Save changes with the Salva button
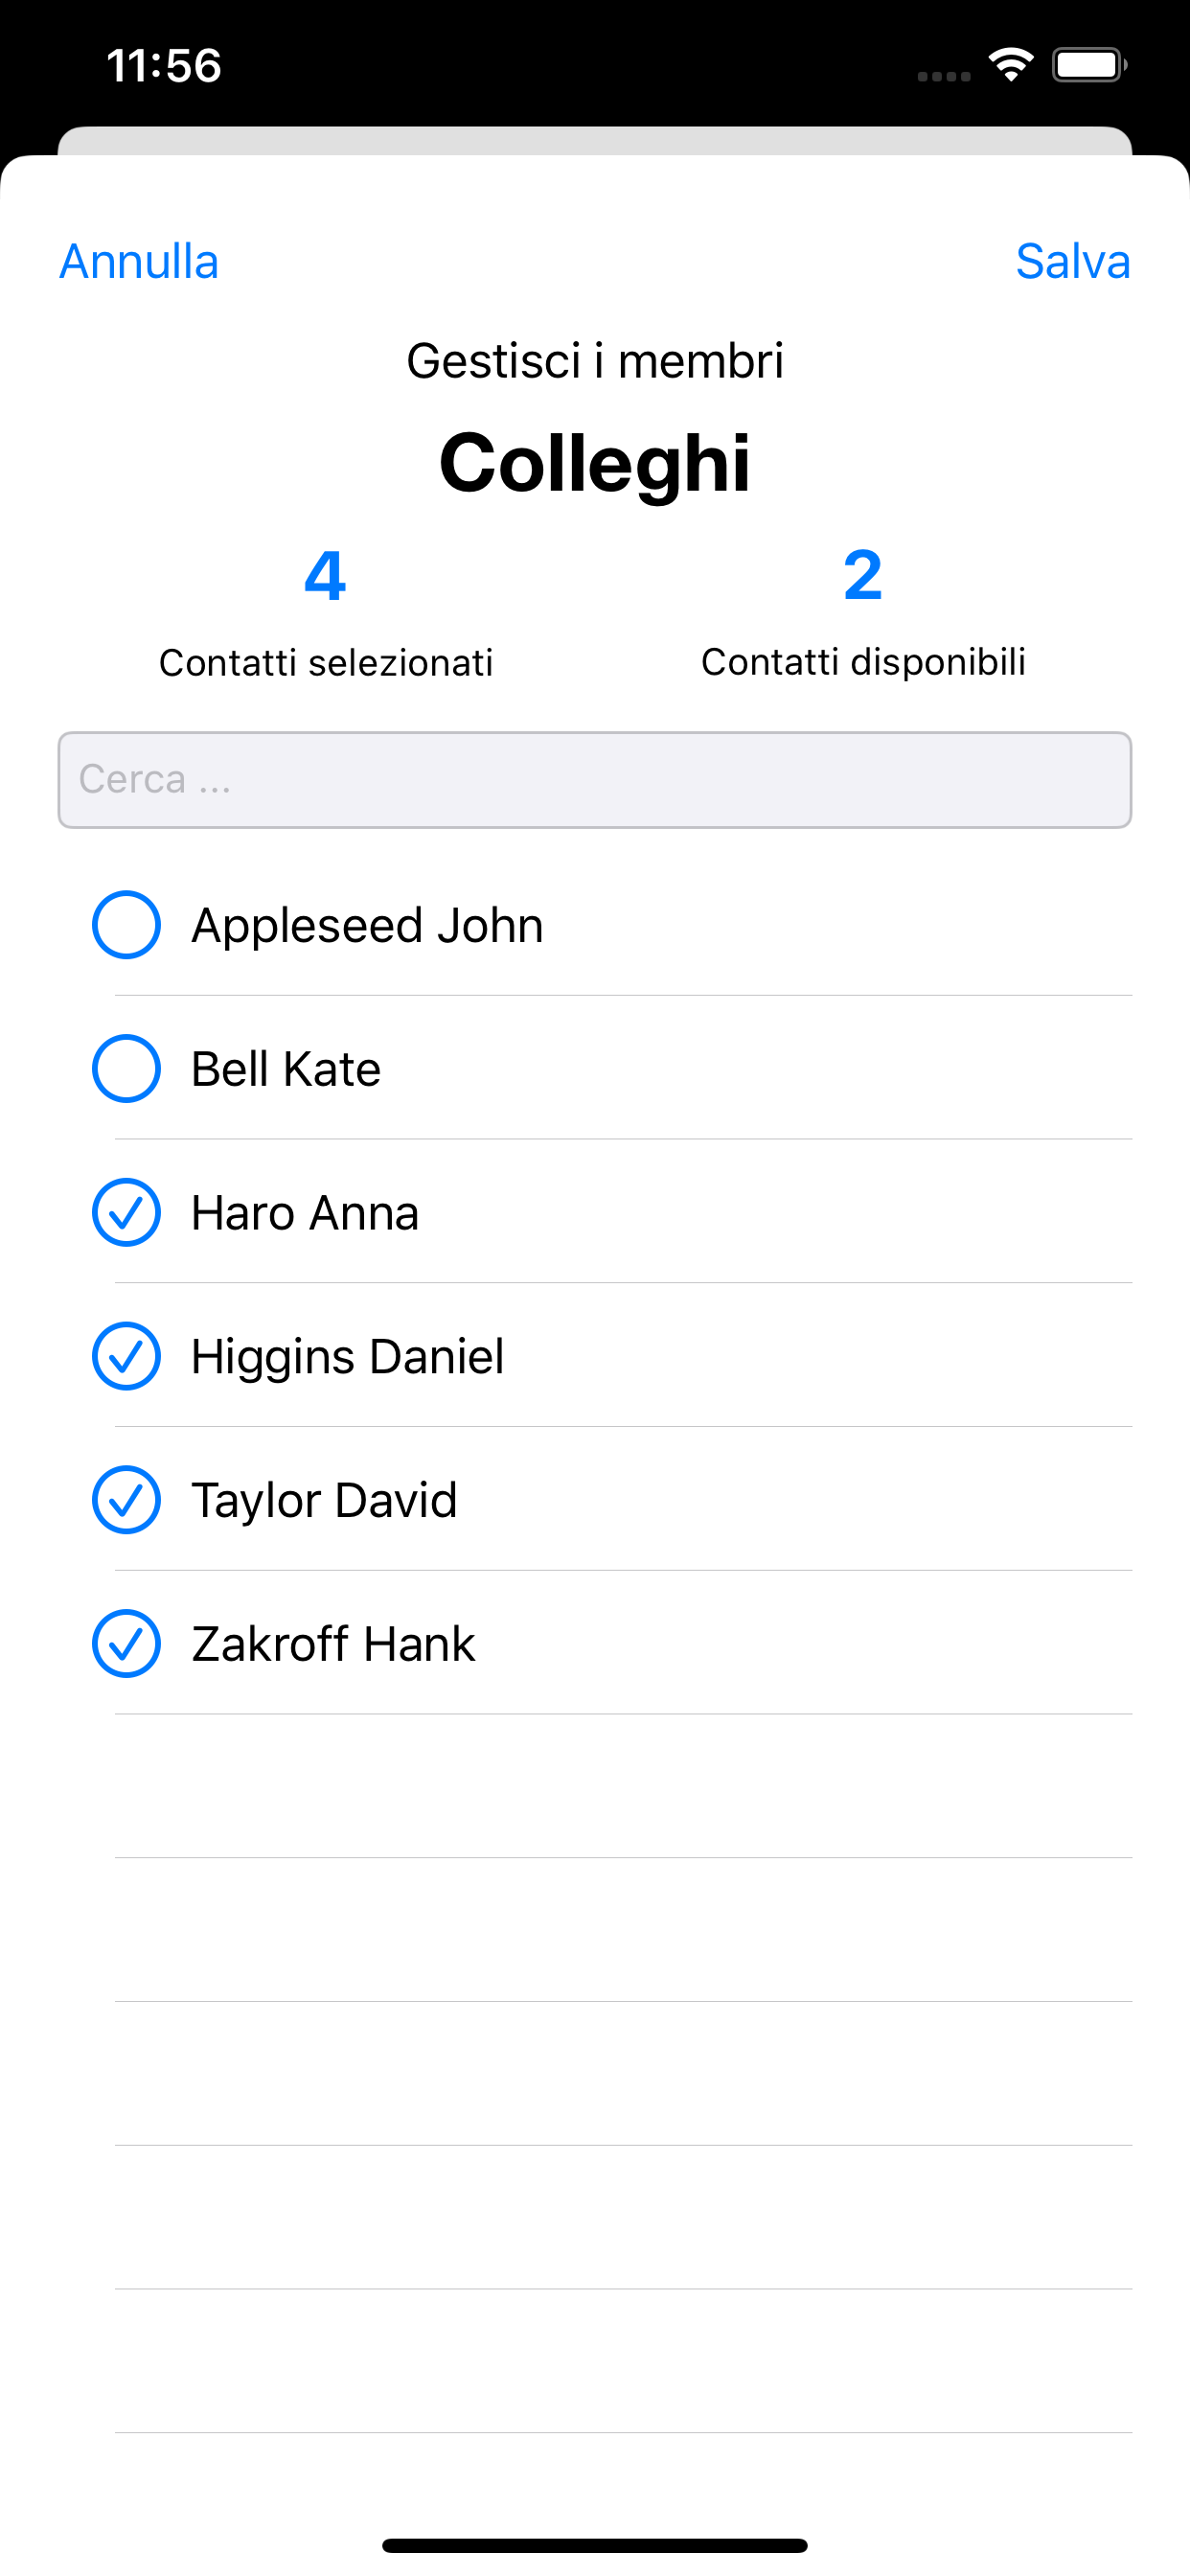Screen dimensions: 1190x2576 click(x=1073, y=262)
